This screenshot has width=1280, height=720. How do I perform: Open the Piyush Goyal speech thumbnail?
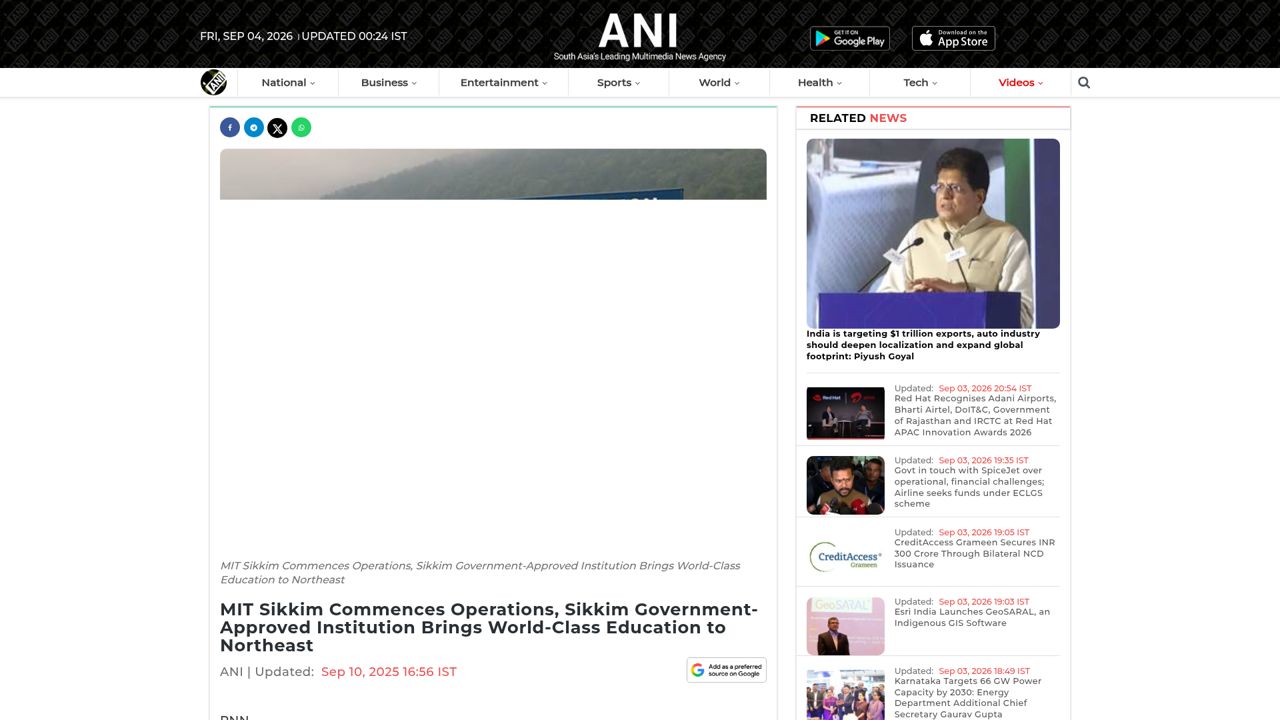933,233
